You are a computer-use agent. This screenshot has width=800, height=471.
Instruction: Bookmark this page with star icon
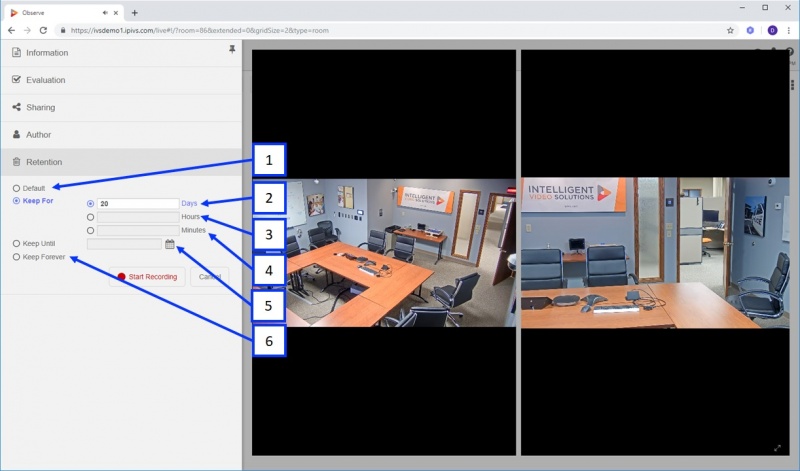pyautogui.click(x=730, y=31)
